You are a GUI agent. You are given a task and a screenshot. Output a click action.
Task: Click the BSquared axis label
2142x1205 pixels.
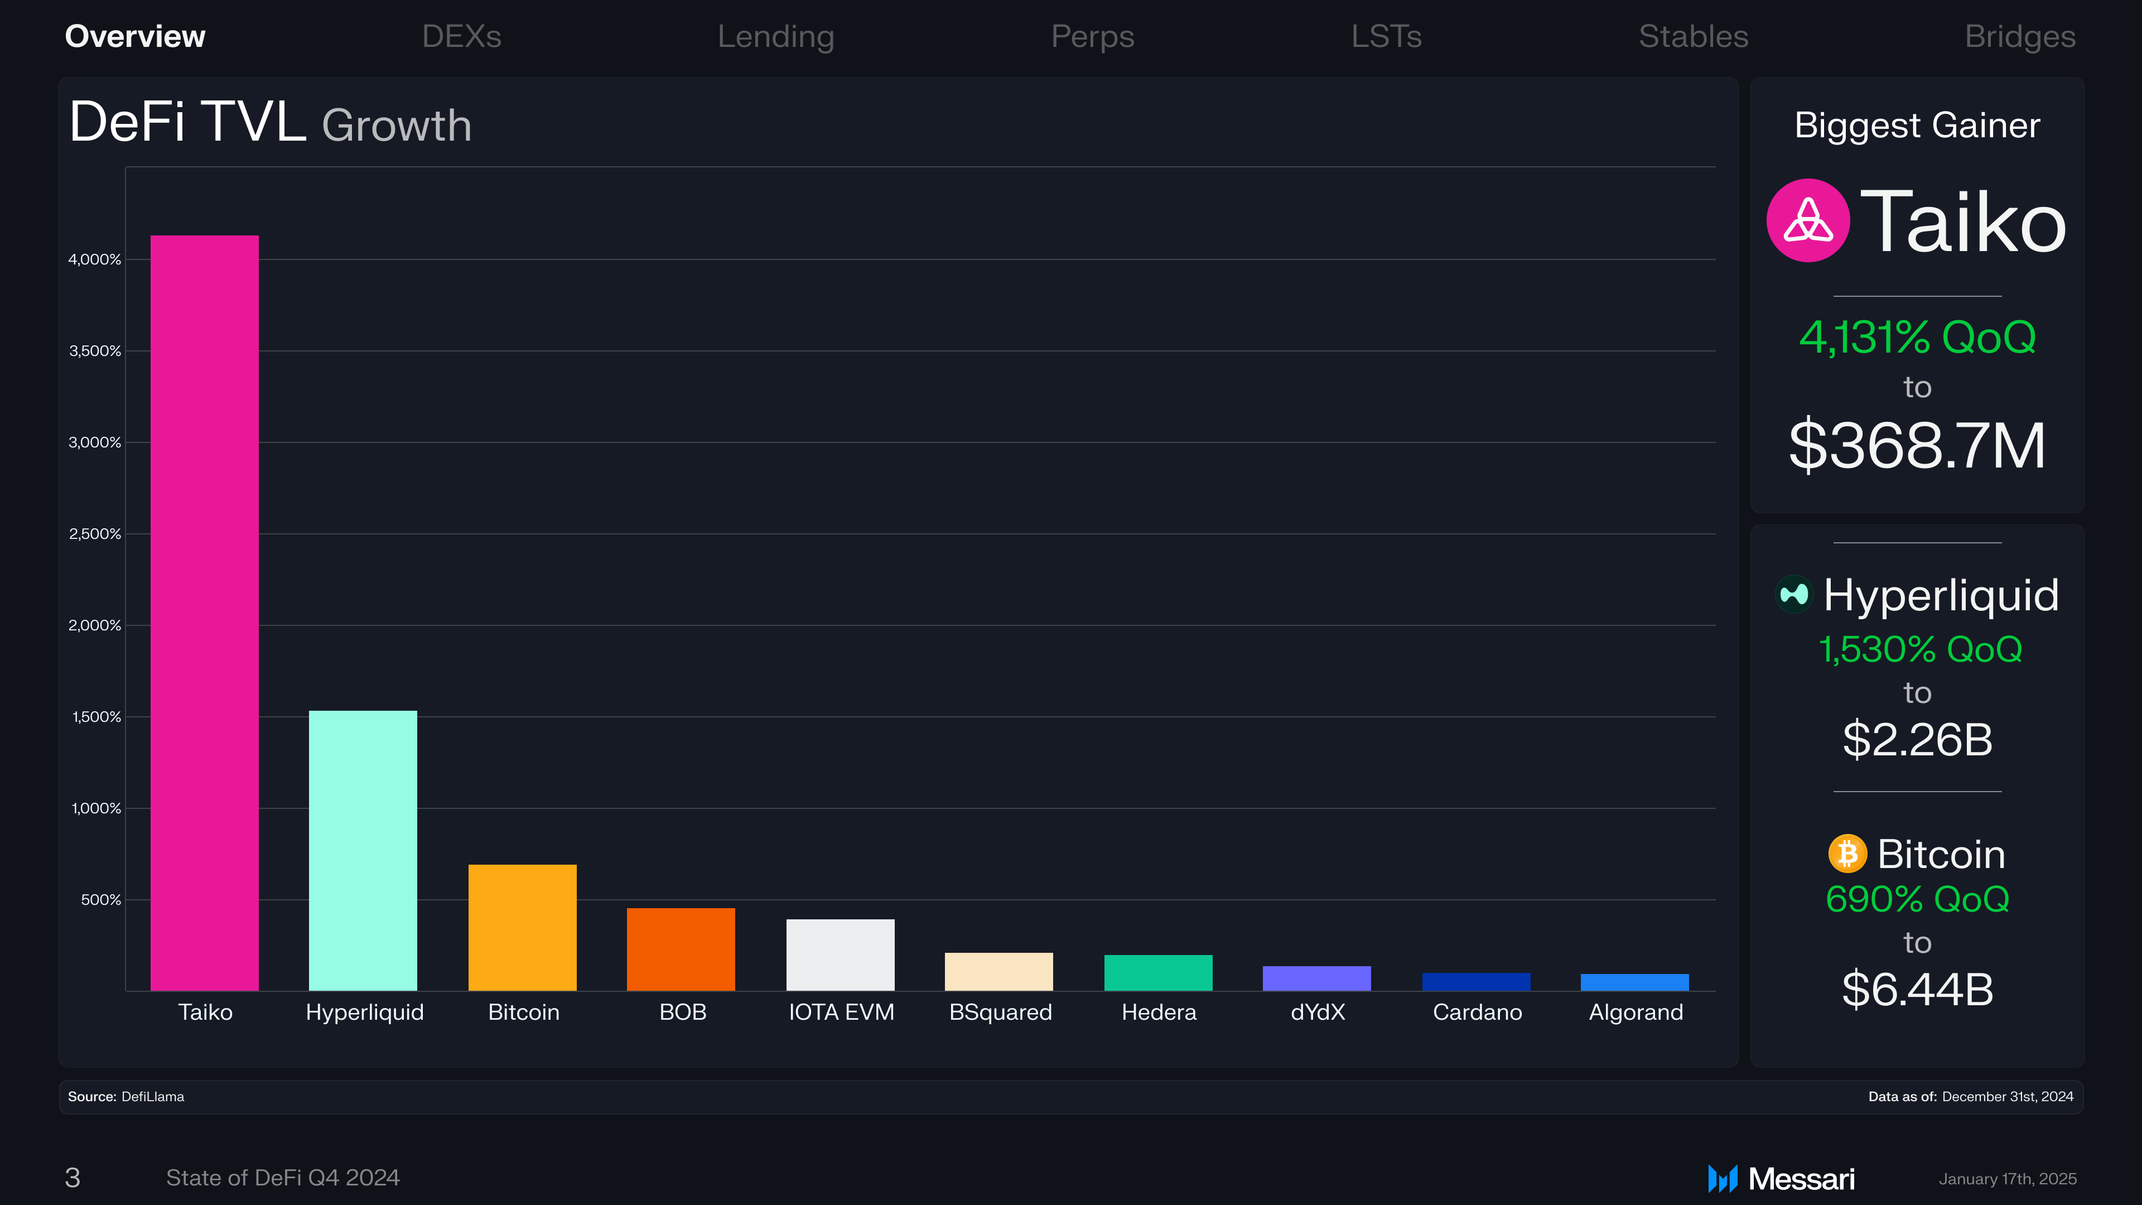pos(1000,1013)
